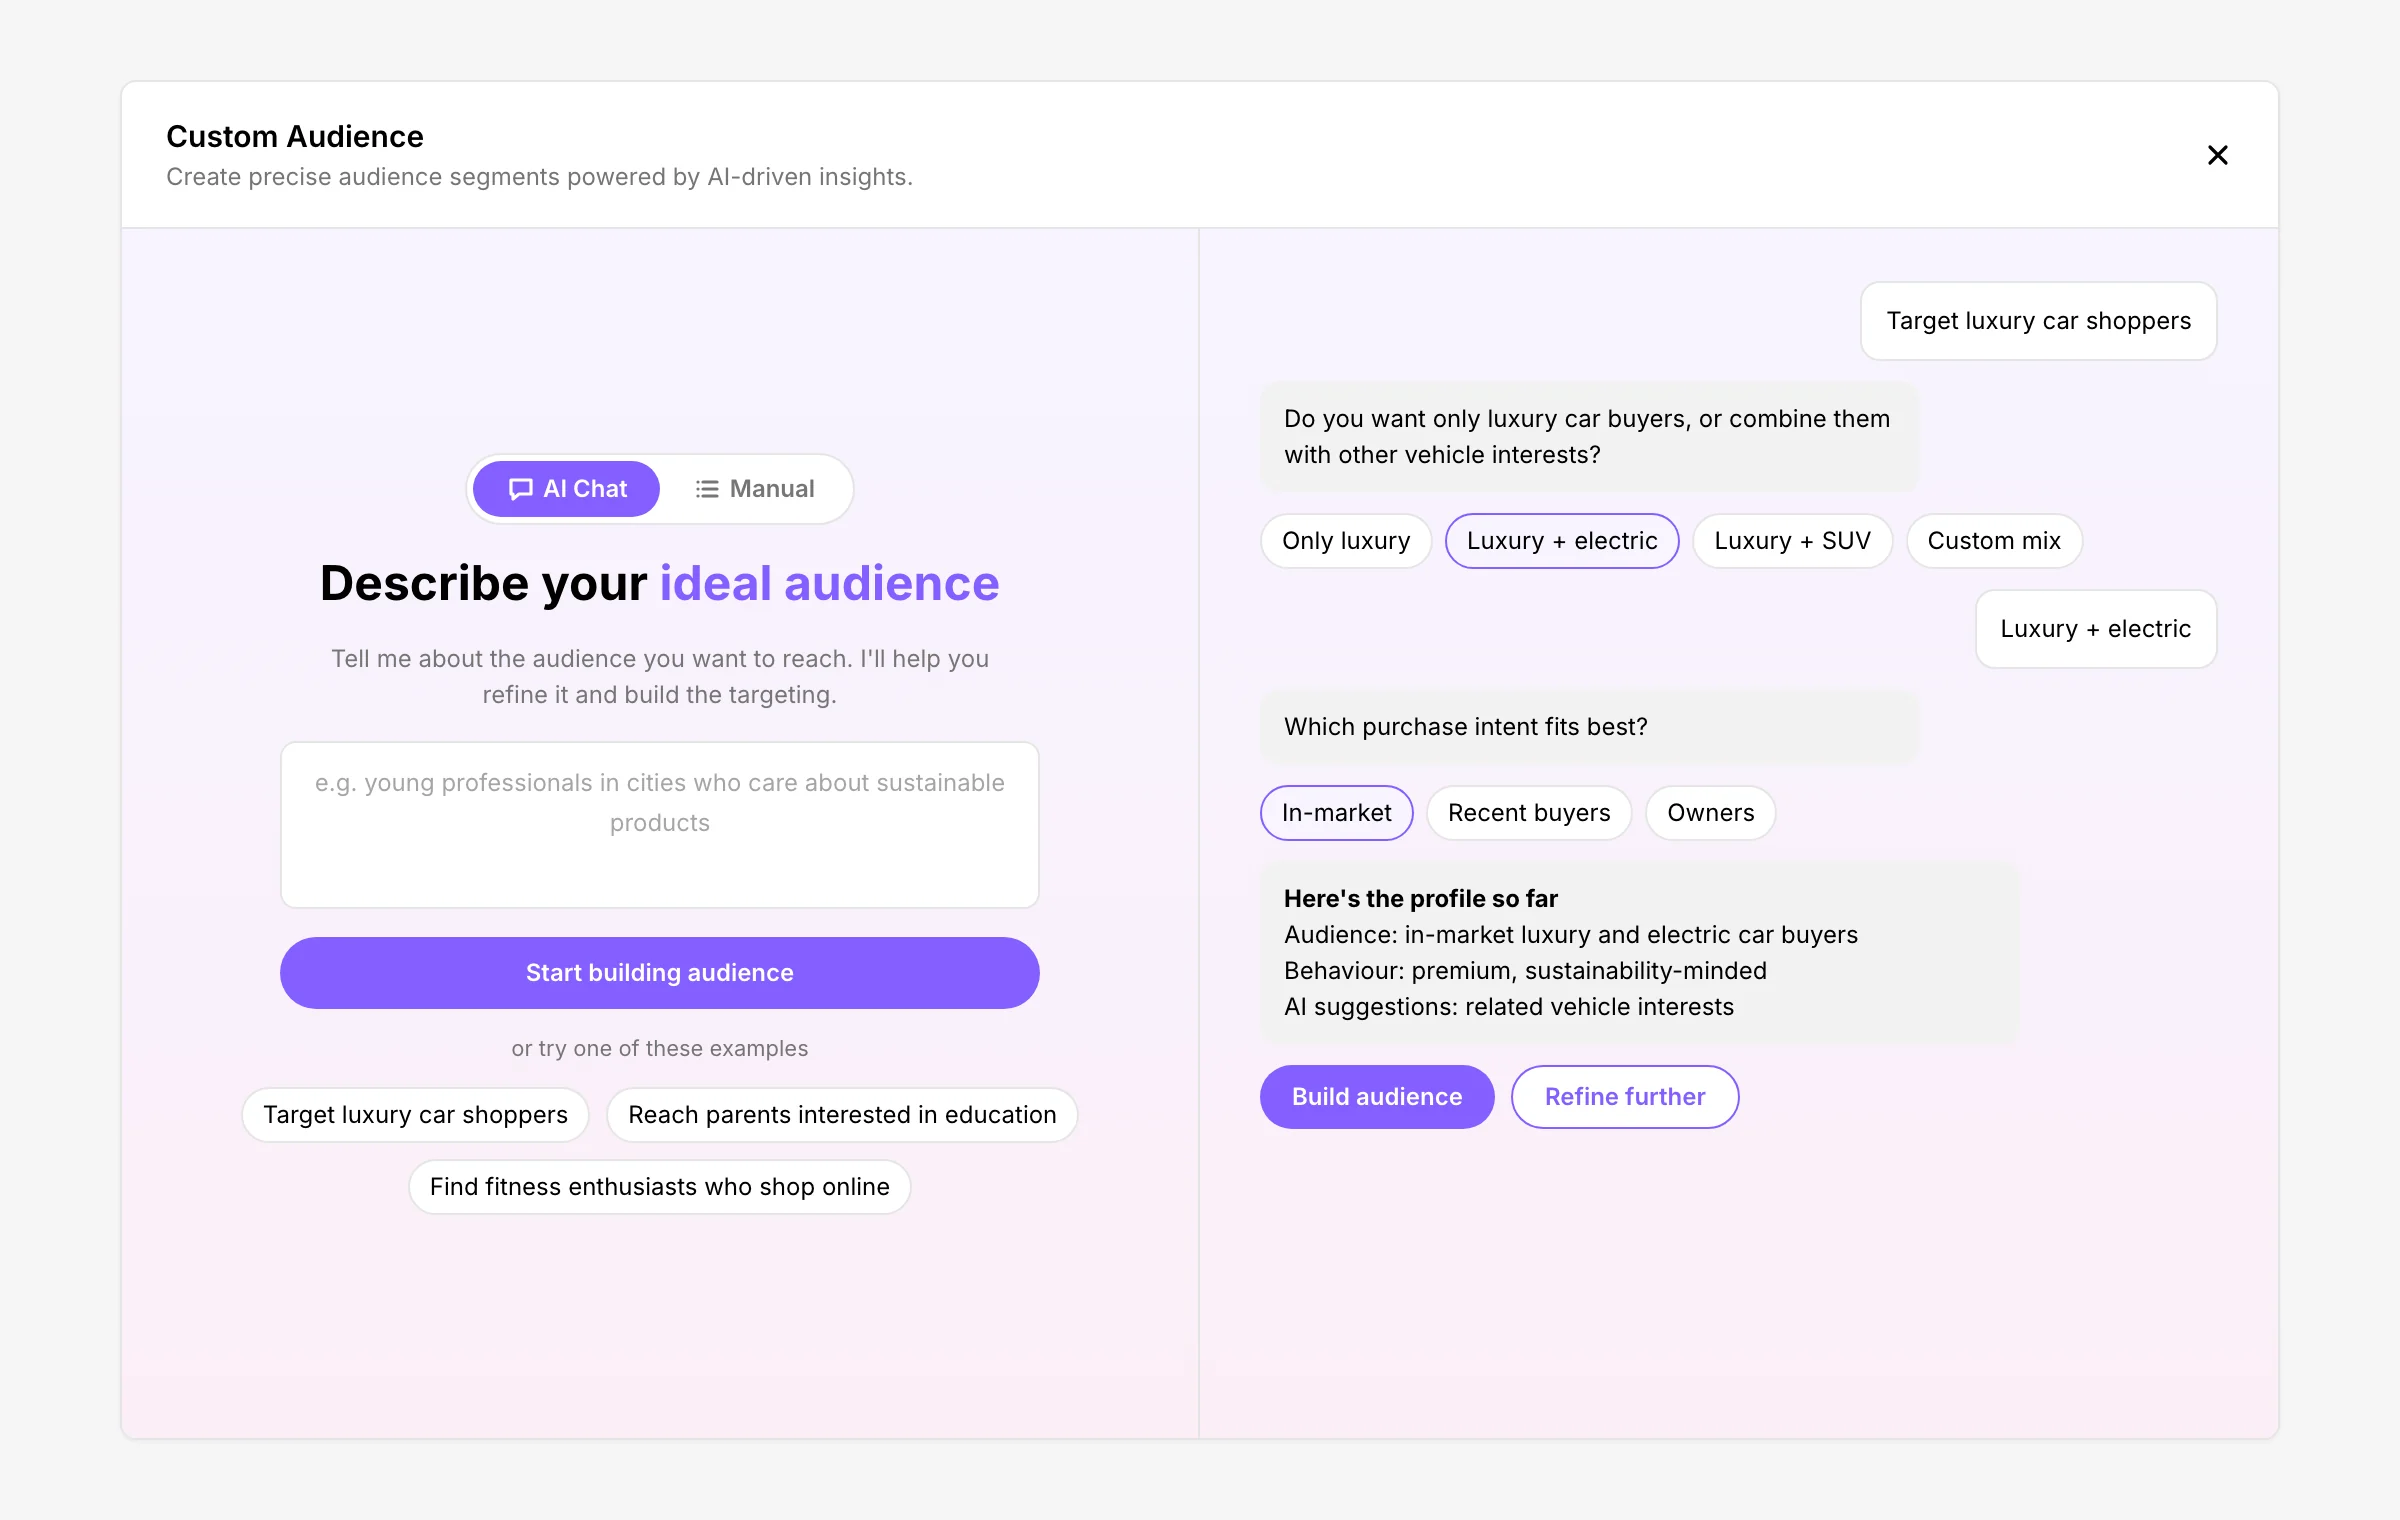The width and height of the screenshot is (2400, 1520).
Task: Click the 'Here's the profile so far' heading
Action: [1421, 899]
